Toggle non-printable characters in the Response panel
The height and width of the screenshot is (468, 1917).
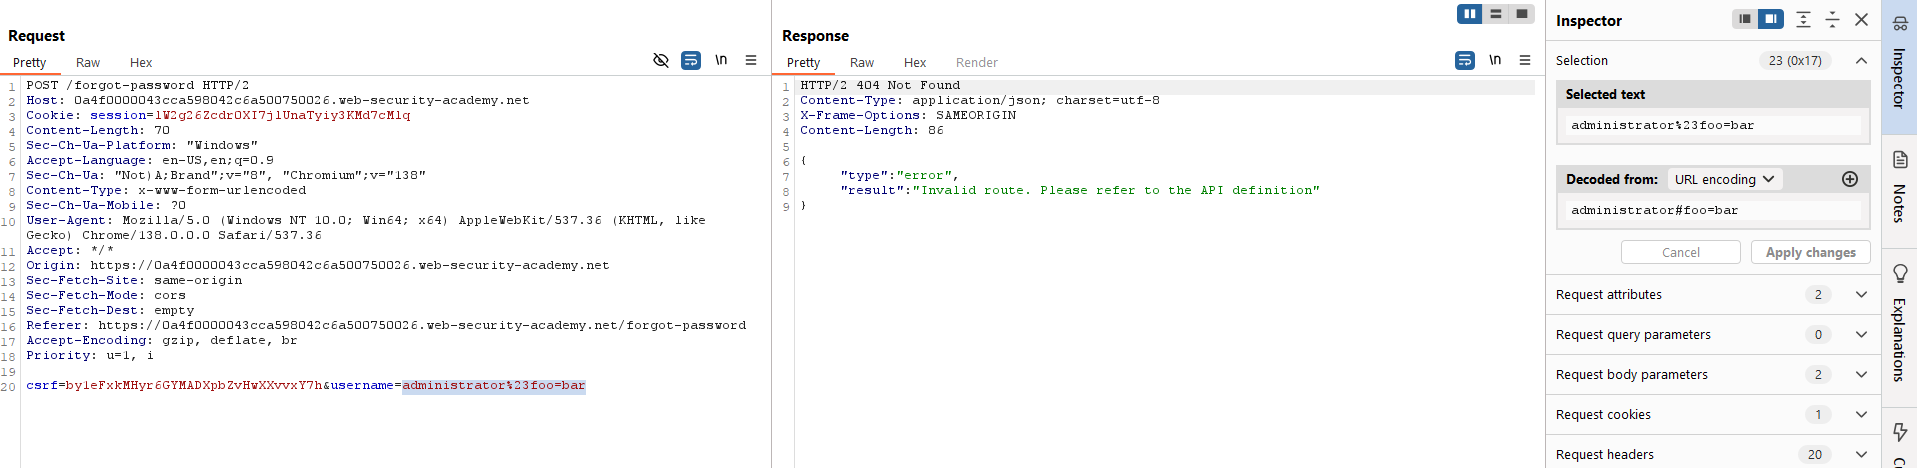[1495, 60]
